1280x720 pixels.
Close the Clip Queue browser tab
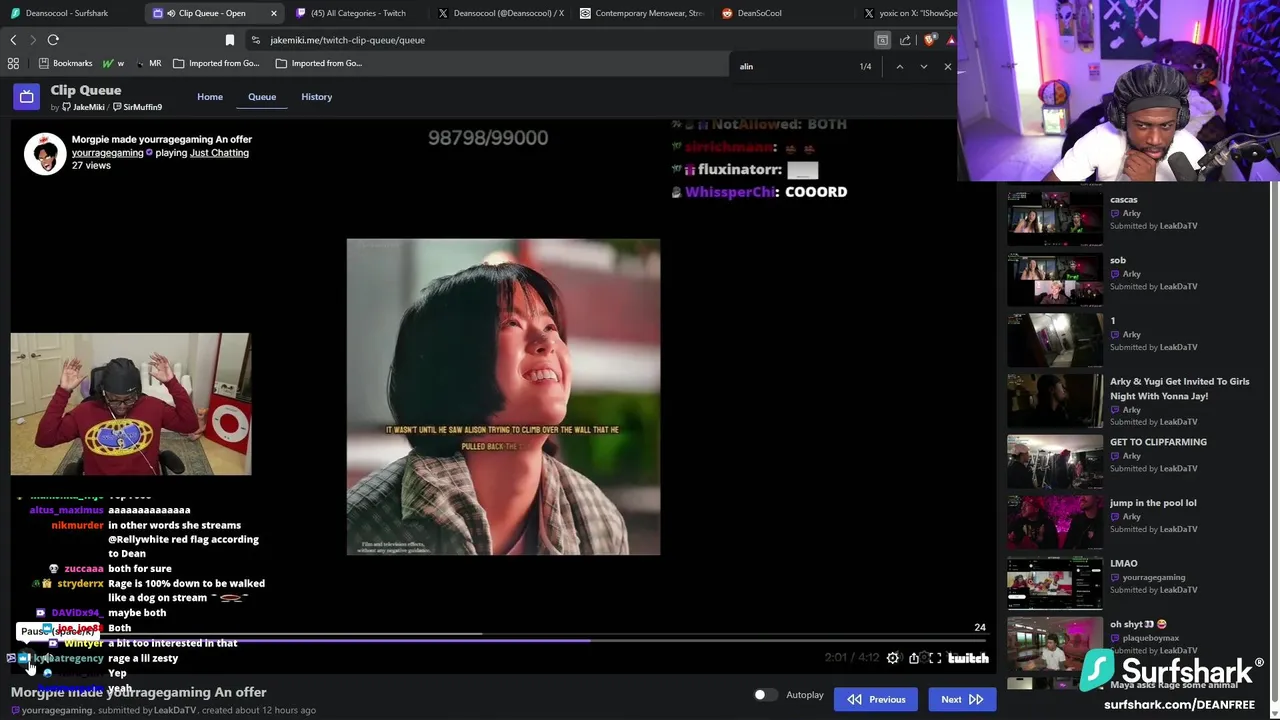pyautogui.click(x=273, y=13)
